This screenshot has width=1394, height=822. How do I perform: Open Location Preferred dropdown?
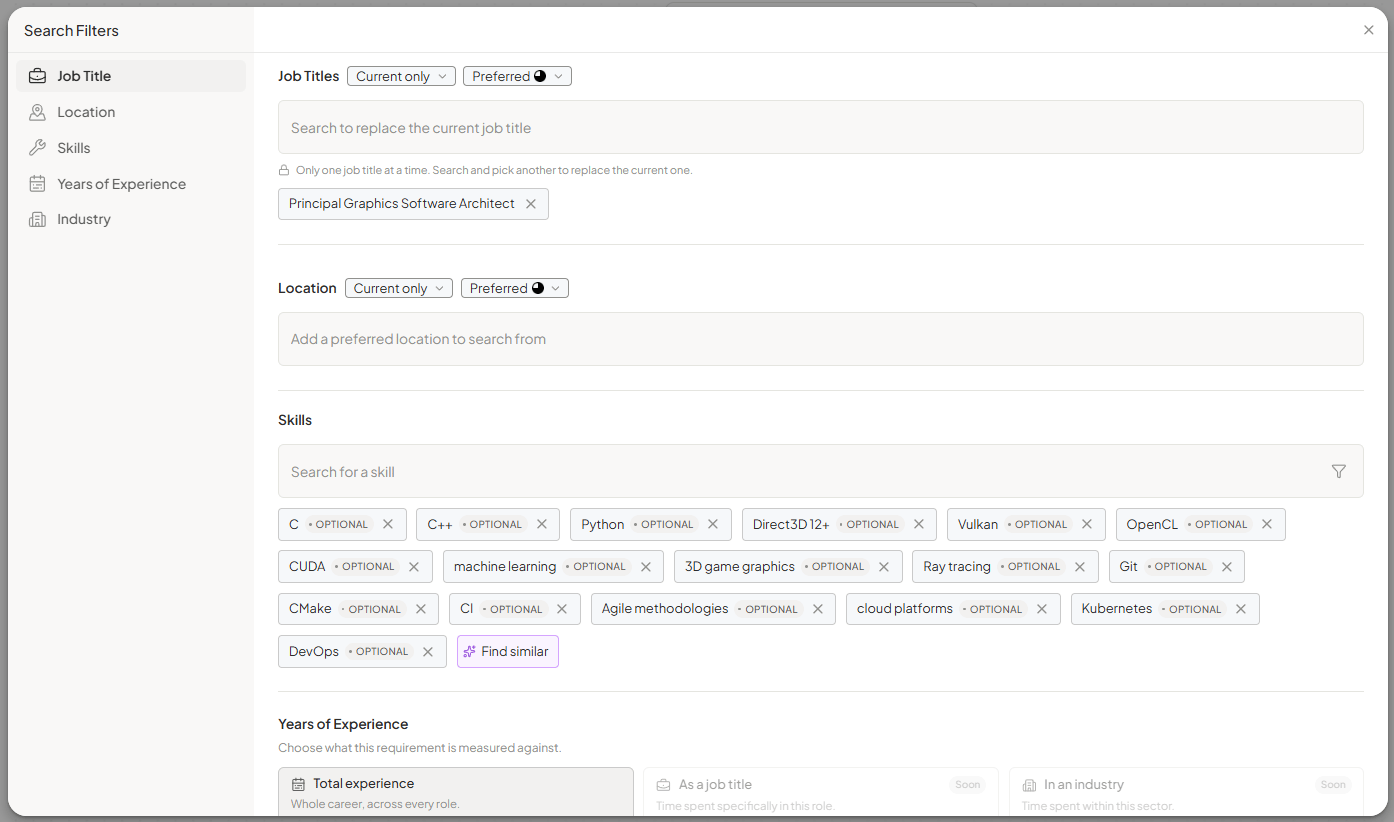515,288
